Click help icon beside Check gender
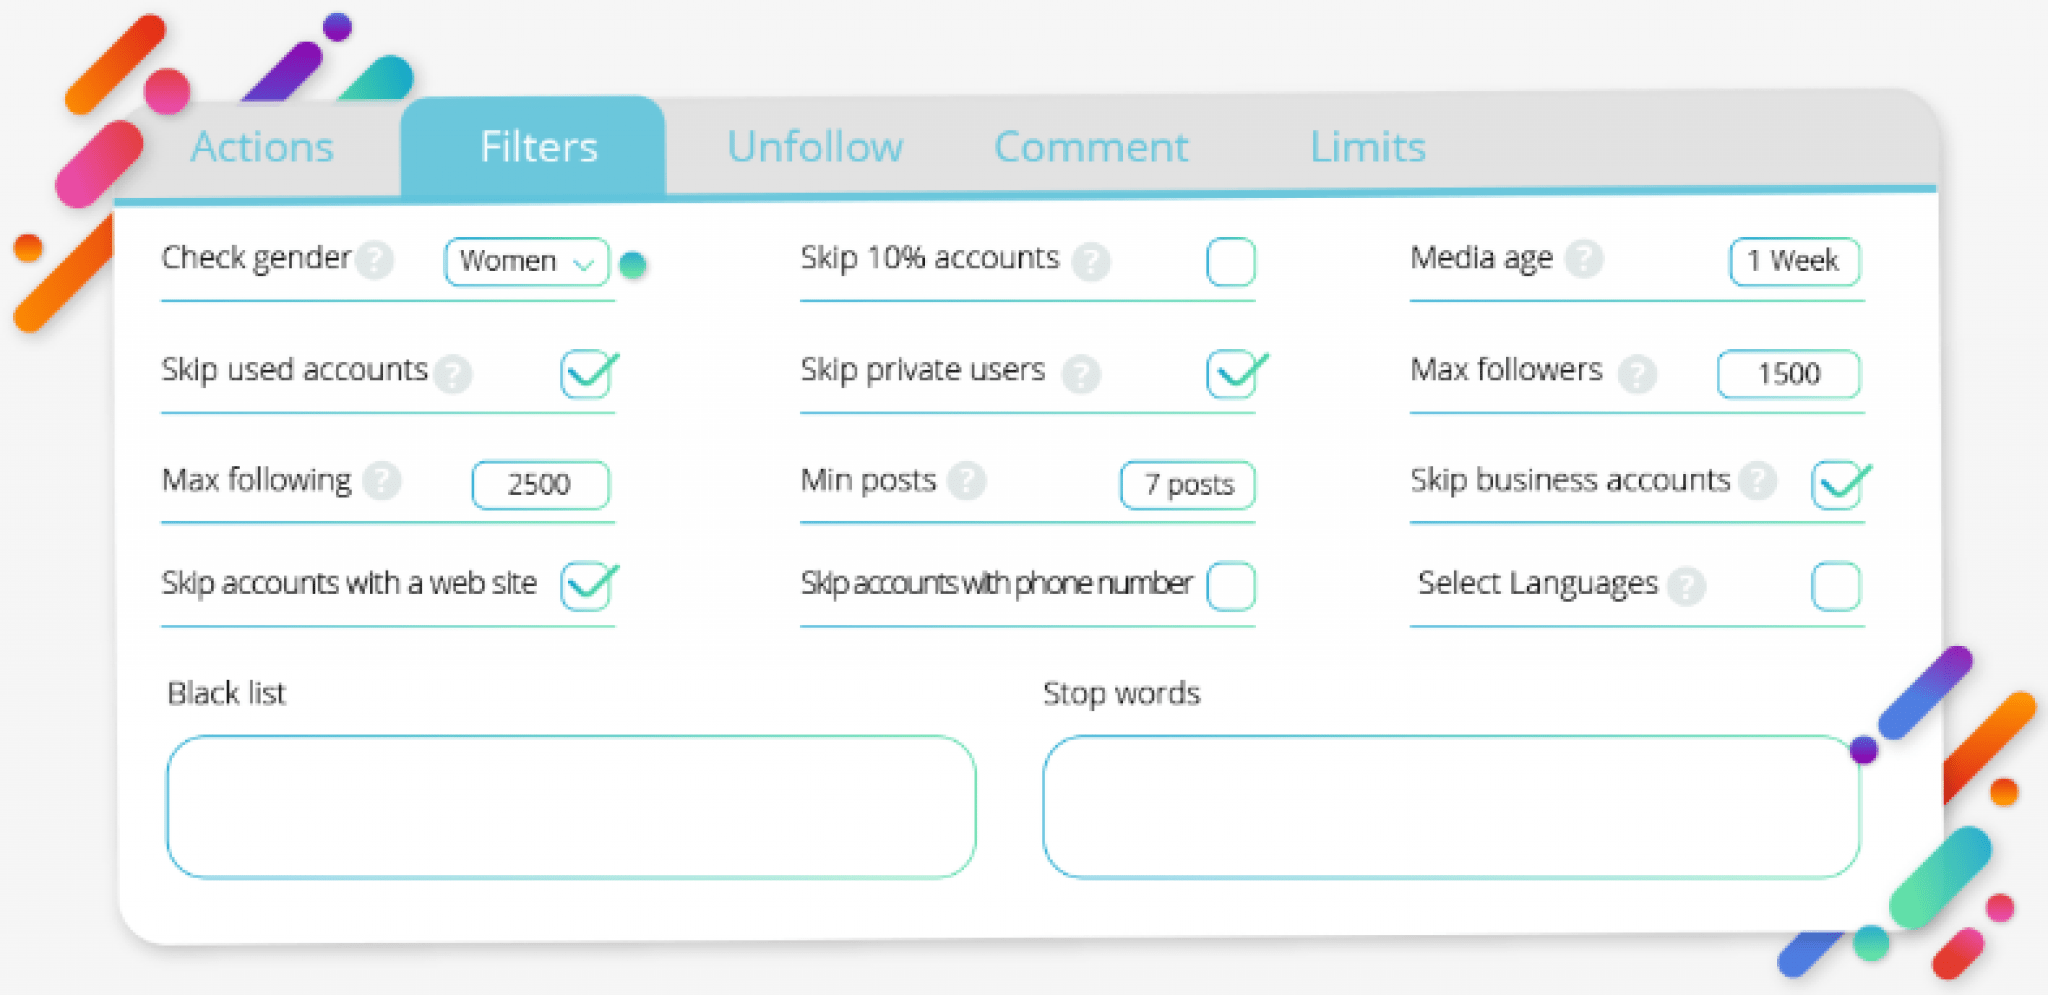Image resolution: width=2048 pixels, height=995 pixels. [x=376, y=260]
